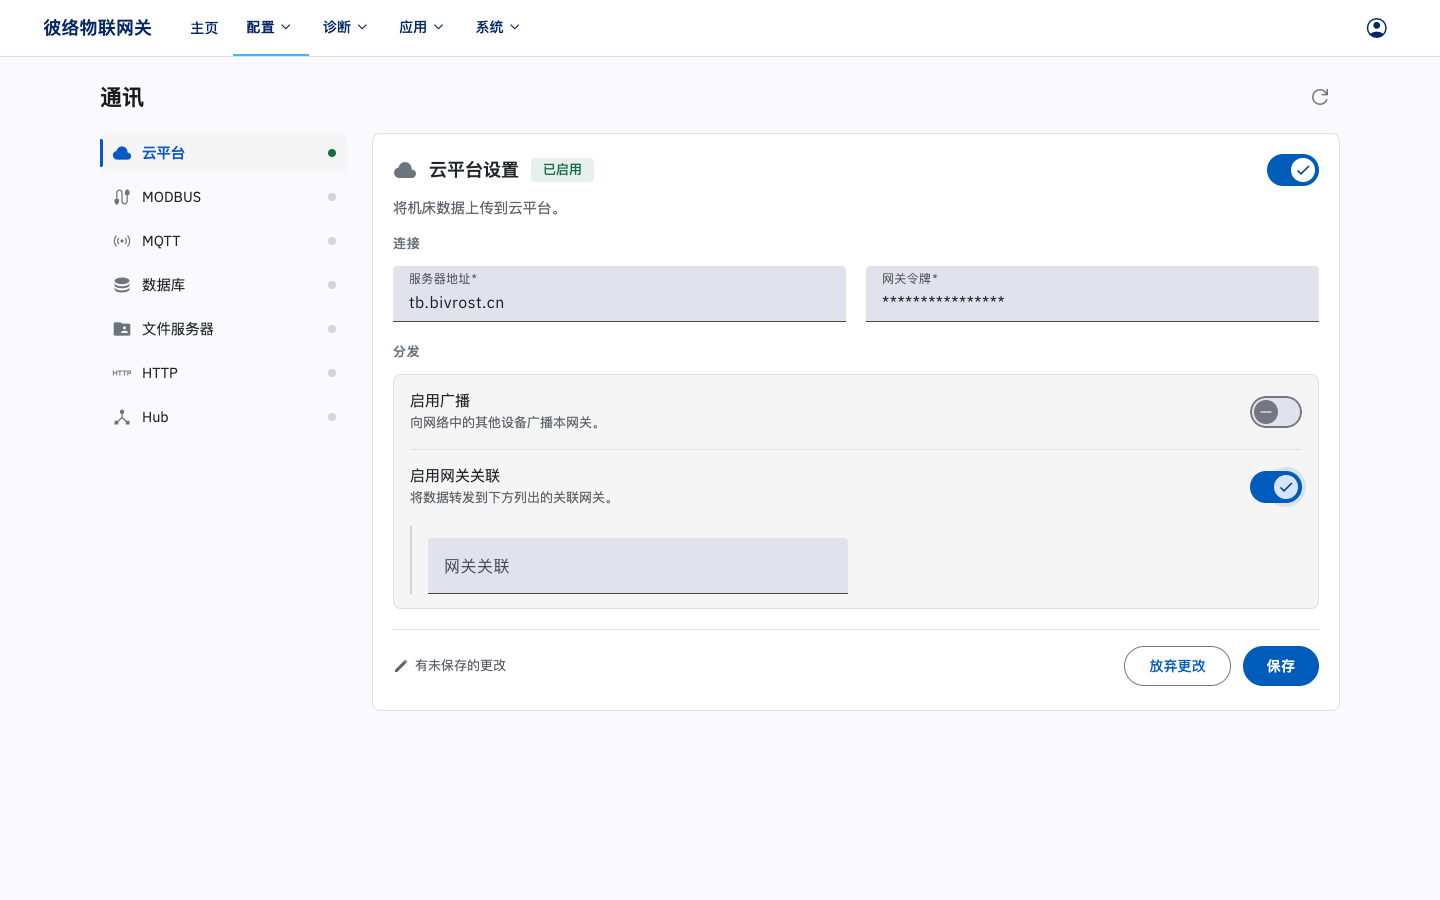
Task: Click the pencil icon for unsaved changes
Action: coord(401,666)
